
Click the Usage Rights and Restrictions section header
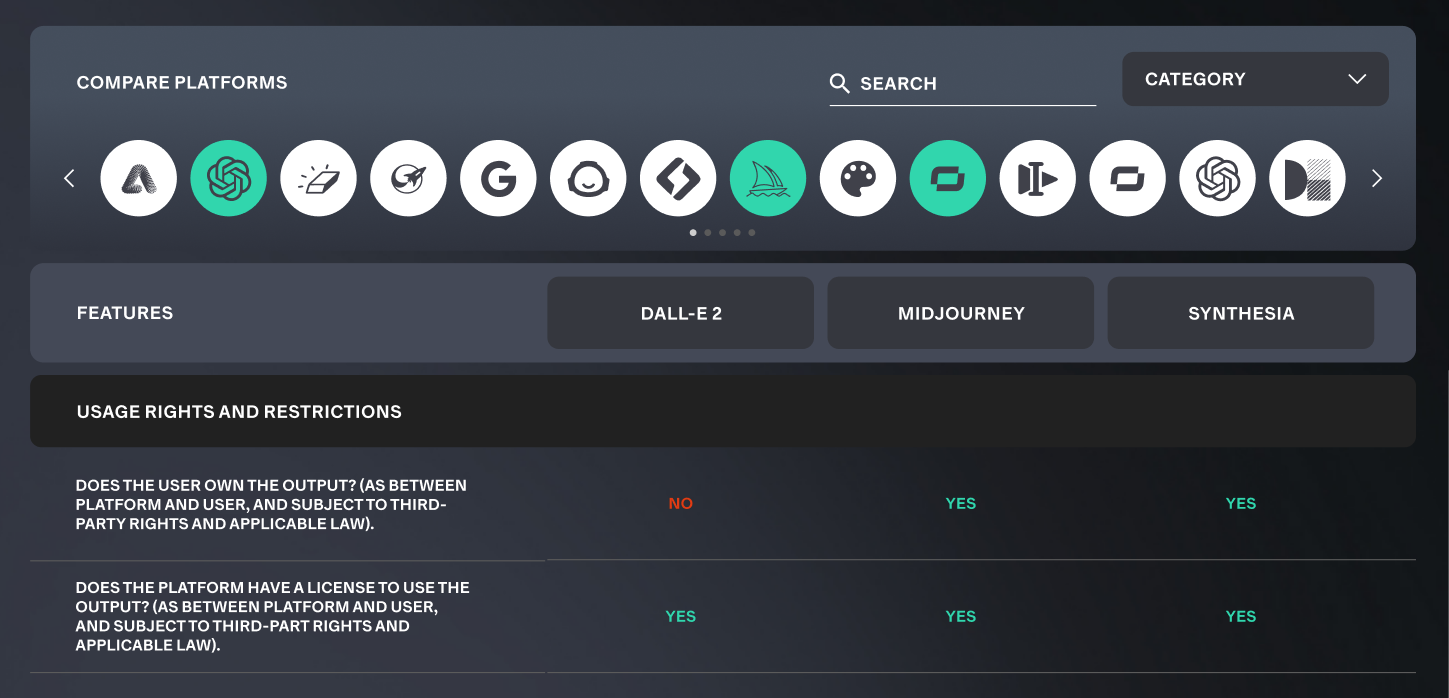(723, 411)
